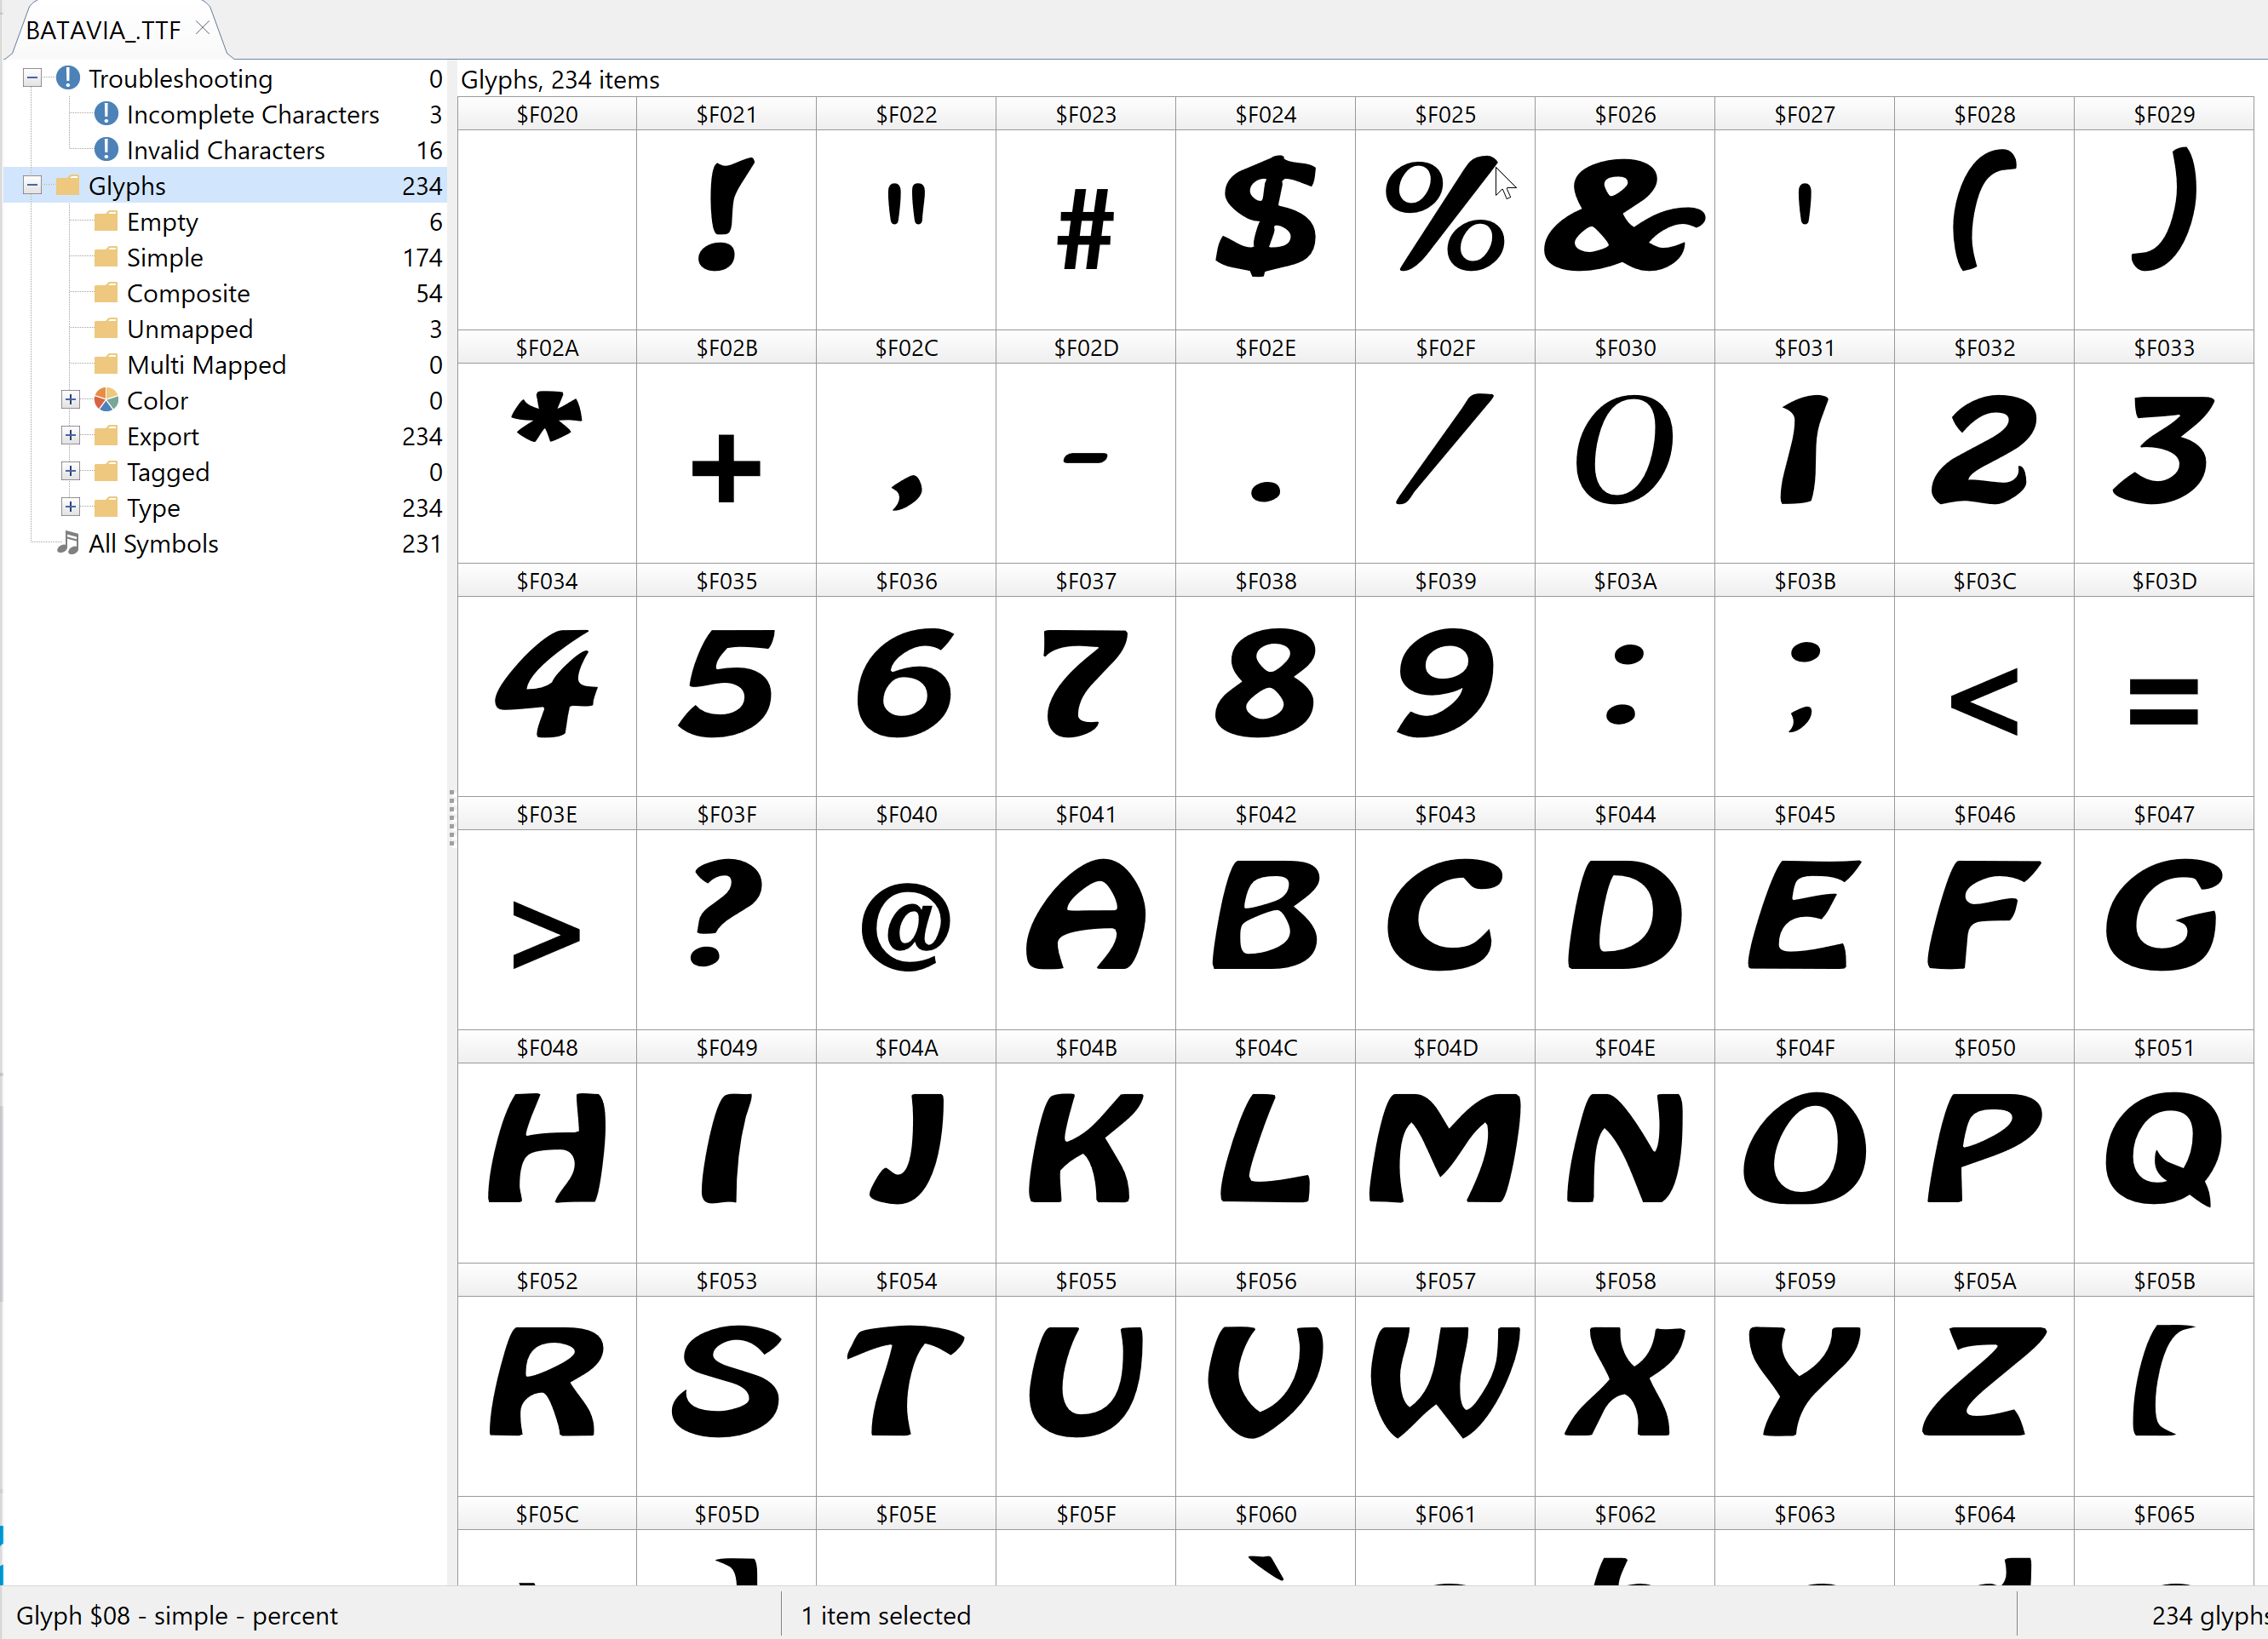This screenshot has height=1639, width=2268.
Task: Select the Unmapped glyphs category
Action: [x=190, y=329]
